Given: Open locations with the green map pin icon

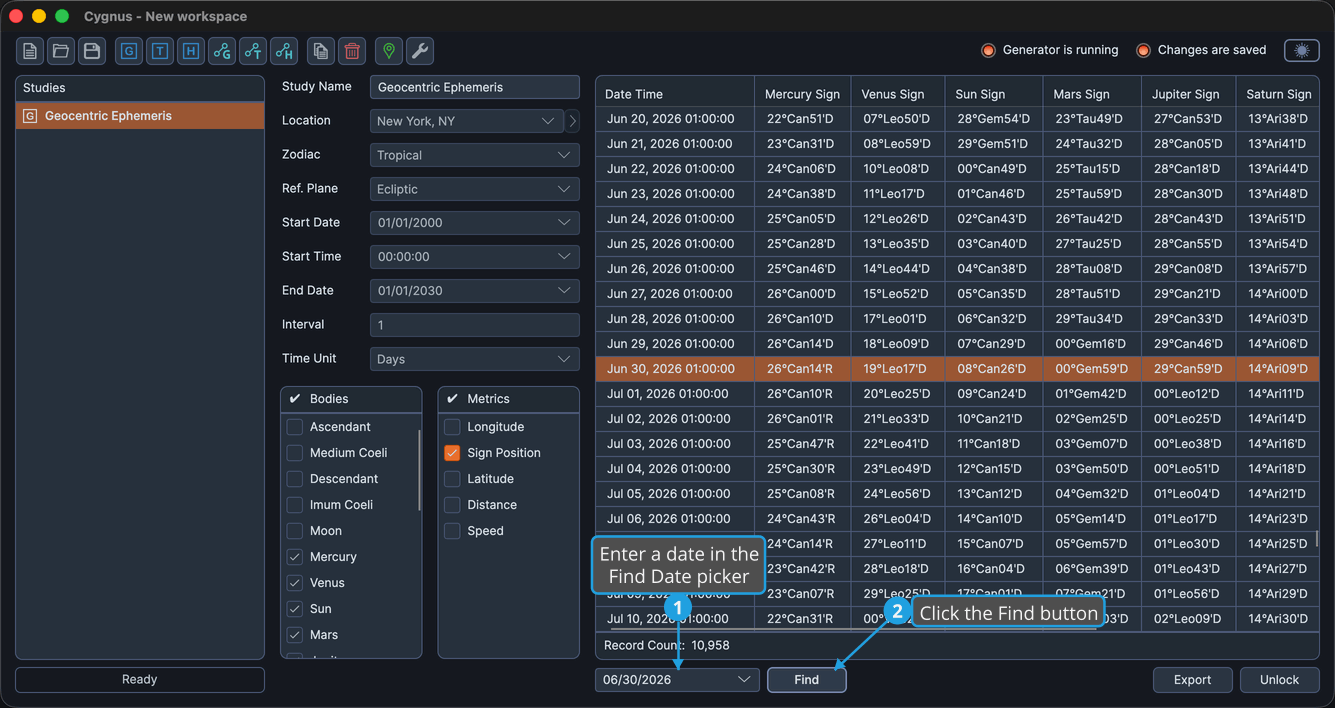Looking at the screenshot, I should pyautogui.click(x=389, y=51).
